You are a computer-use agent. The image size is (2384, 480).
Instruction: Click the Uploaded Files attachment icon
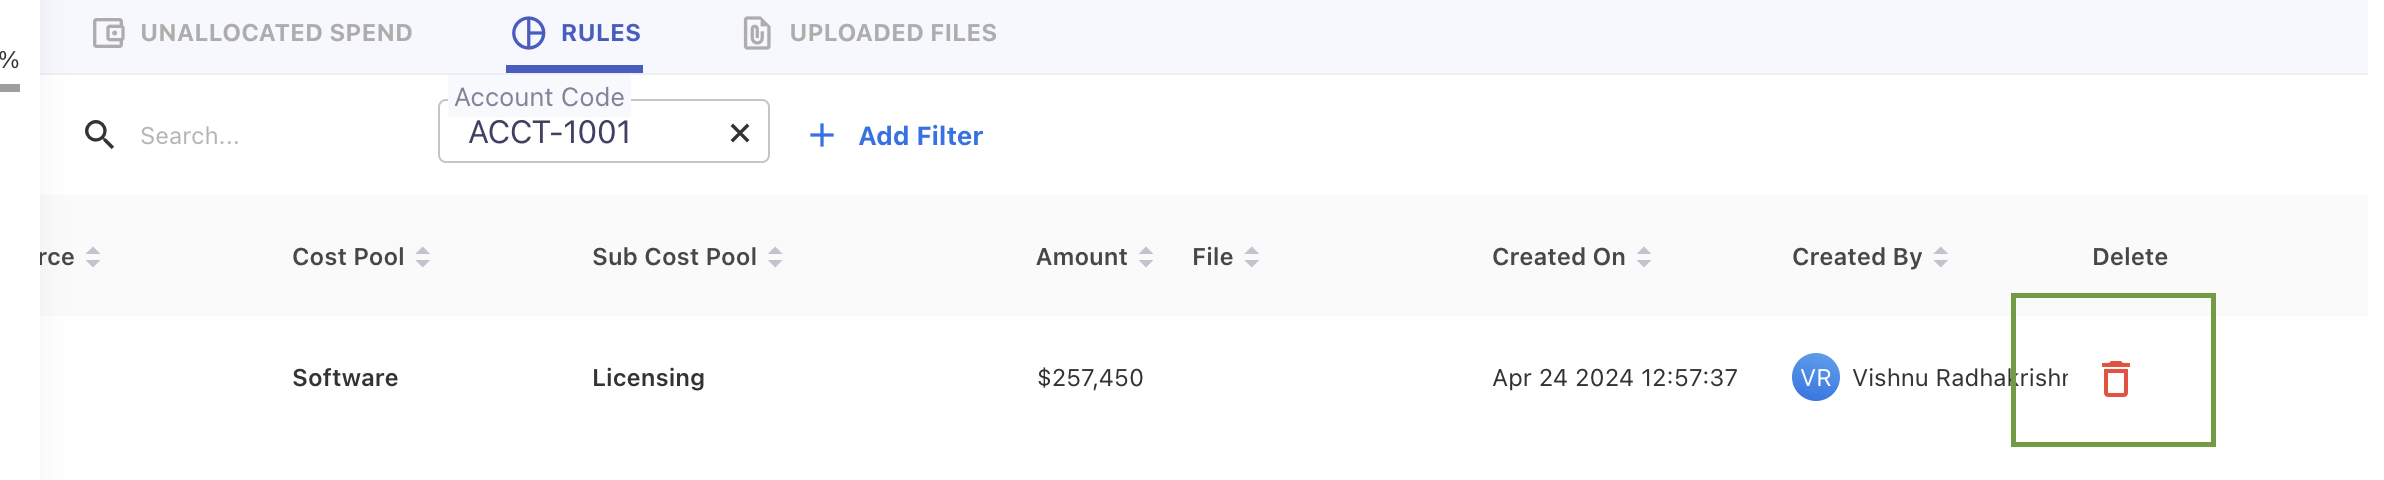tap(757, 33)
